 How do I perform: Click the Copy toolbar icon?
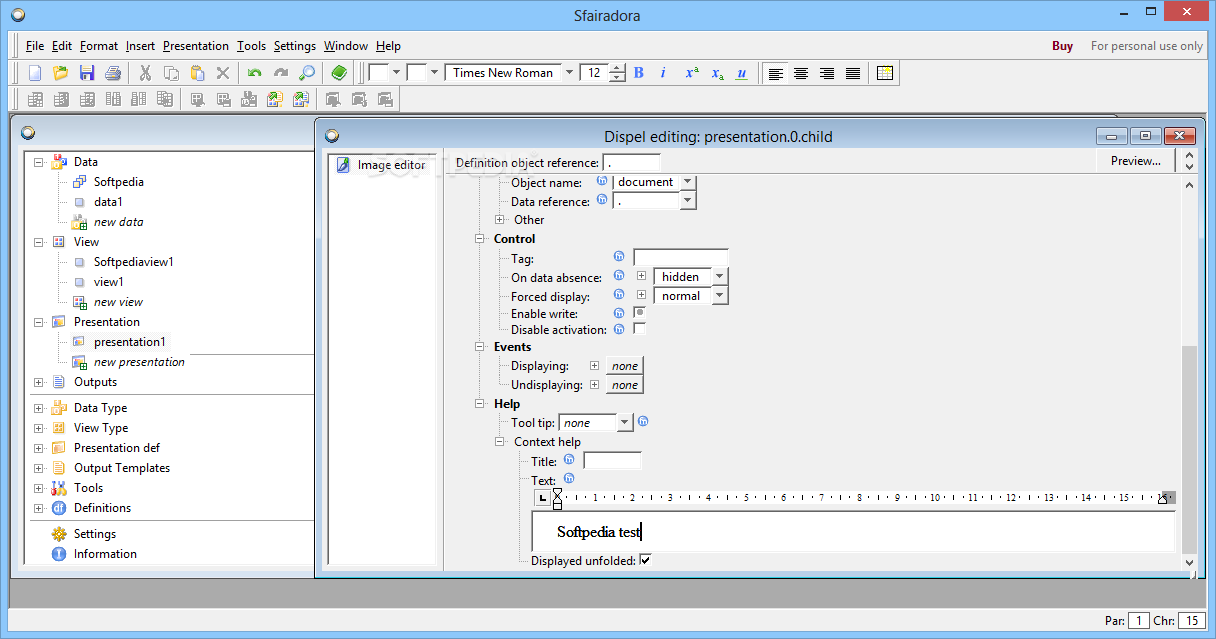pyautogui.click(x=171, y=73)
